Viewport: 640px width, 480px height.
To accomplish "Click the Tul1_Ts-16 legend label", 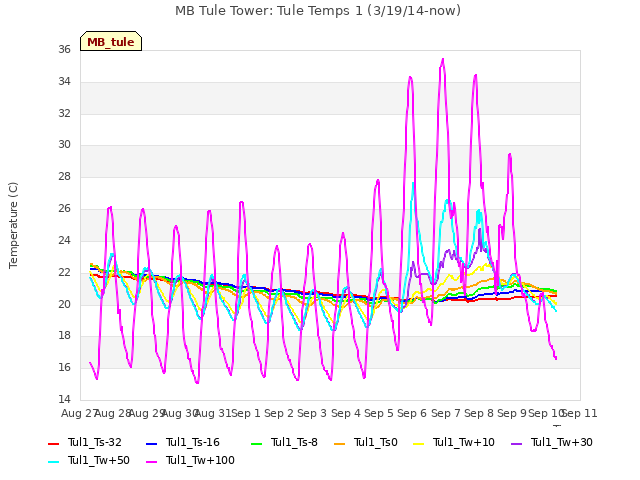I will point(193,442).
